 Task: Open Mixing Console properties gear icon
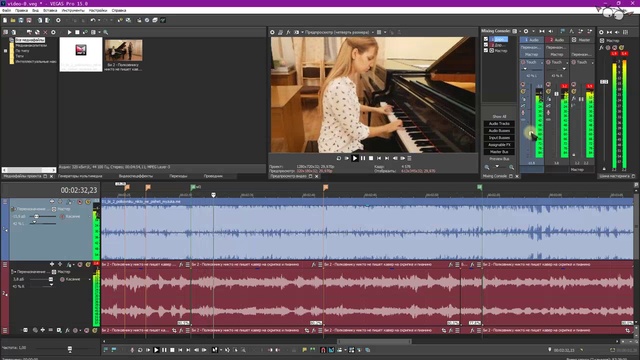526,31
